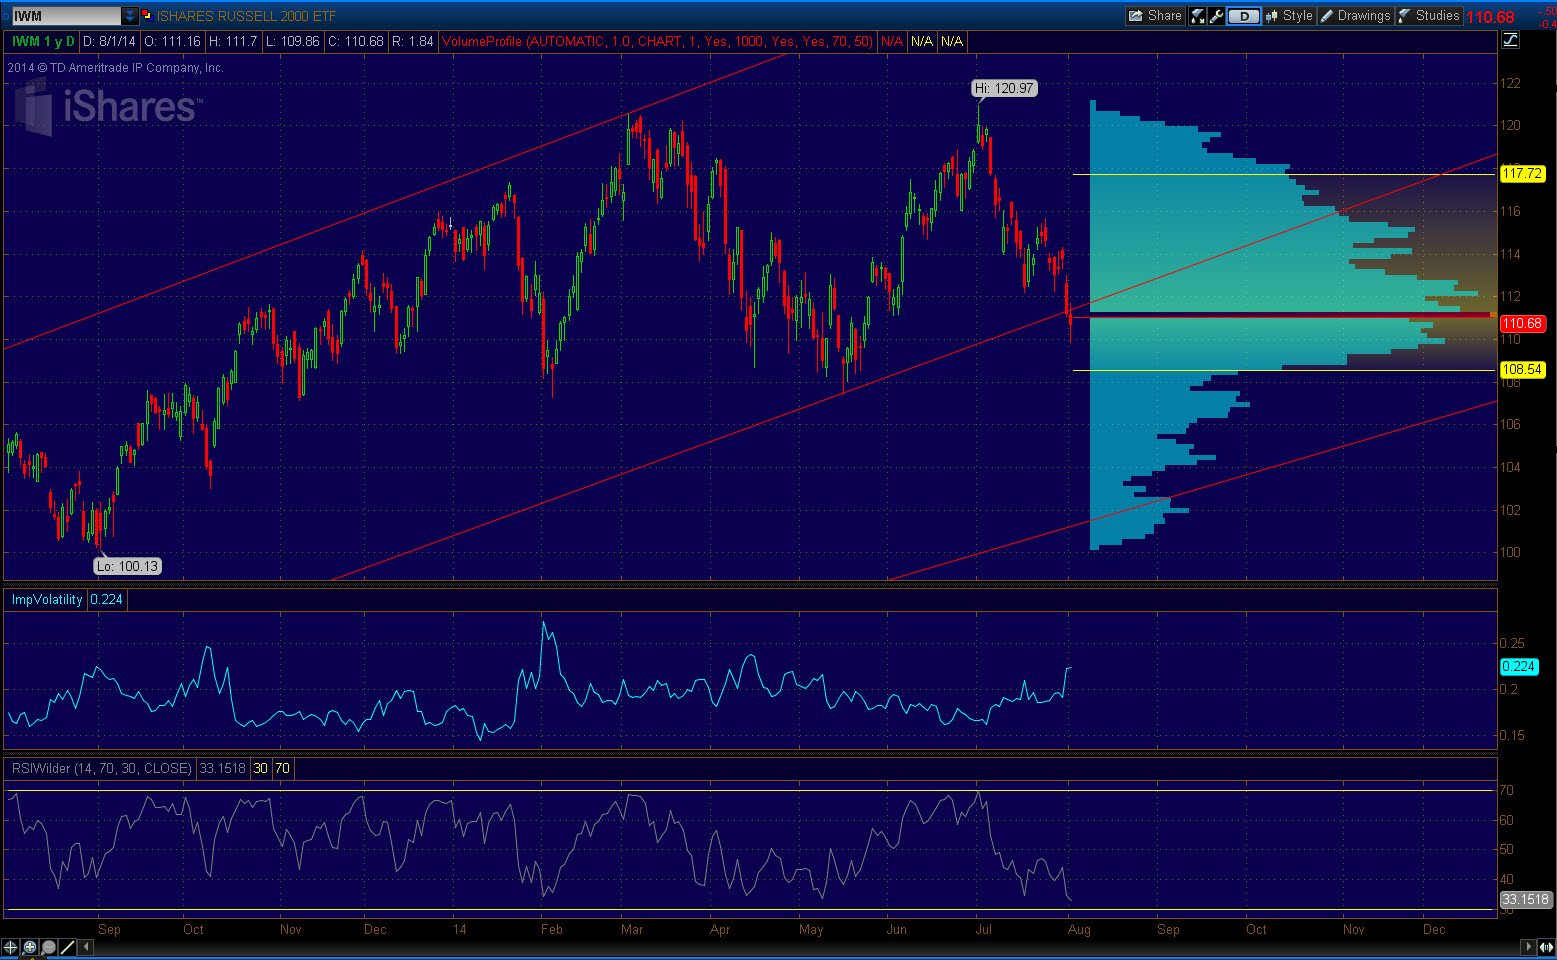This screenshot has height=960, width=1557.
Task: Open chart settings wrench icon
Action: coord(1216,16)
